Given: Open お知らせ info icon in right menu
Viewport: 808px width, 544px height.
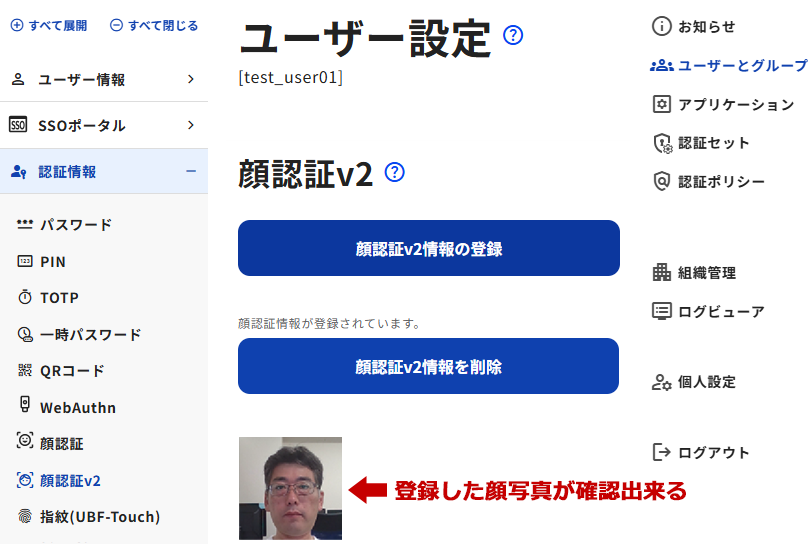Looking at the screenshot, I should [x=661, y=26].
